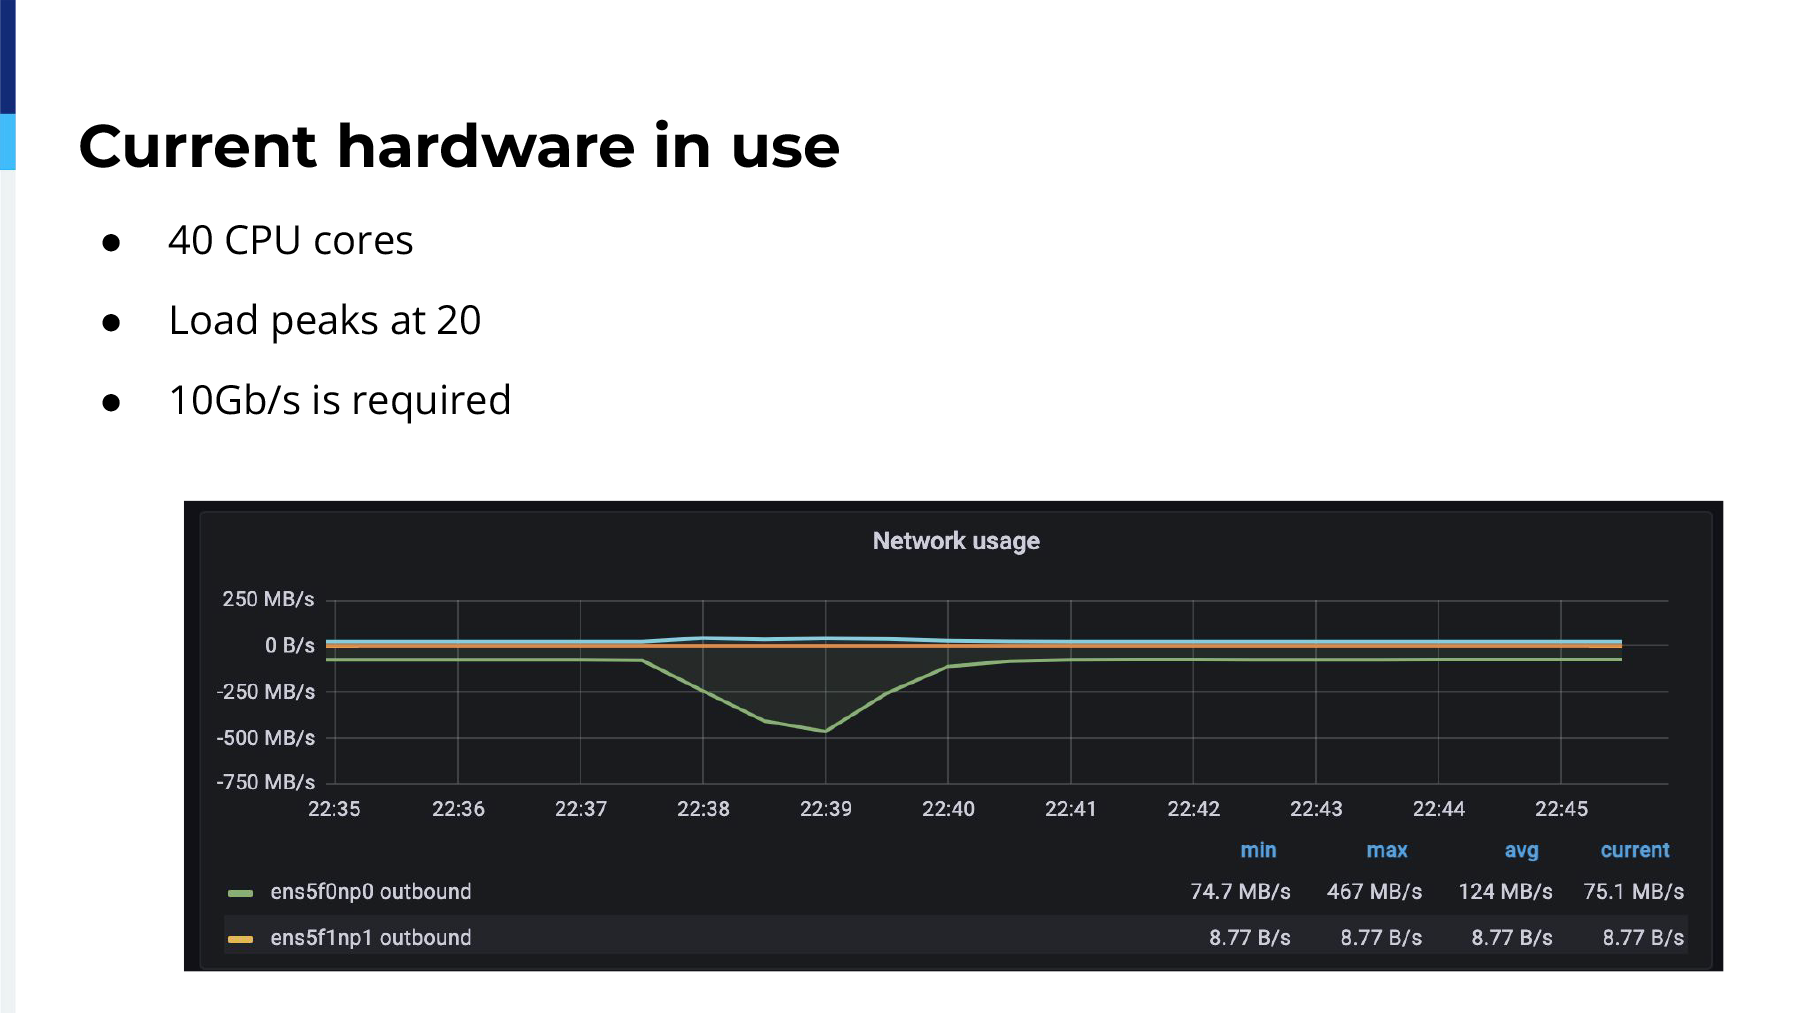
Task: Sort legend by the 'min' column header
Action: [1258, 850]
